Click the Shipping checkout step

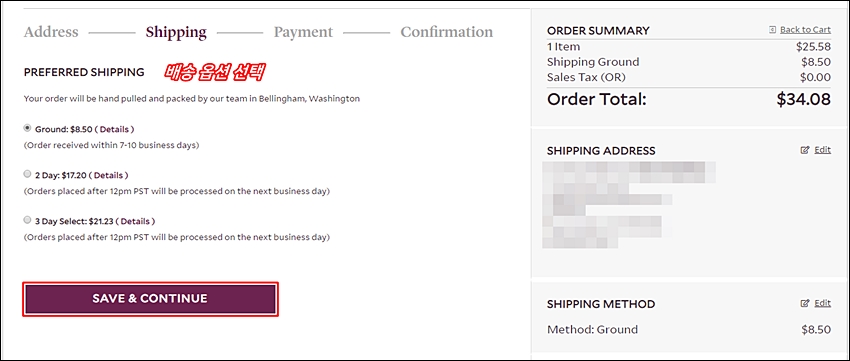176,33
